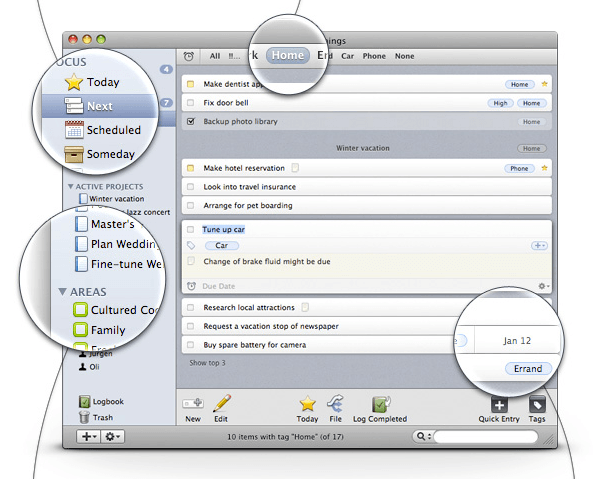Click the Today star toolbar icon
596x479 pixels.
(307, 404)
